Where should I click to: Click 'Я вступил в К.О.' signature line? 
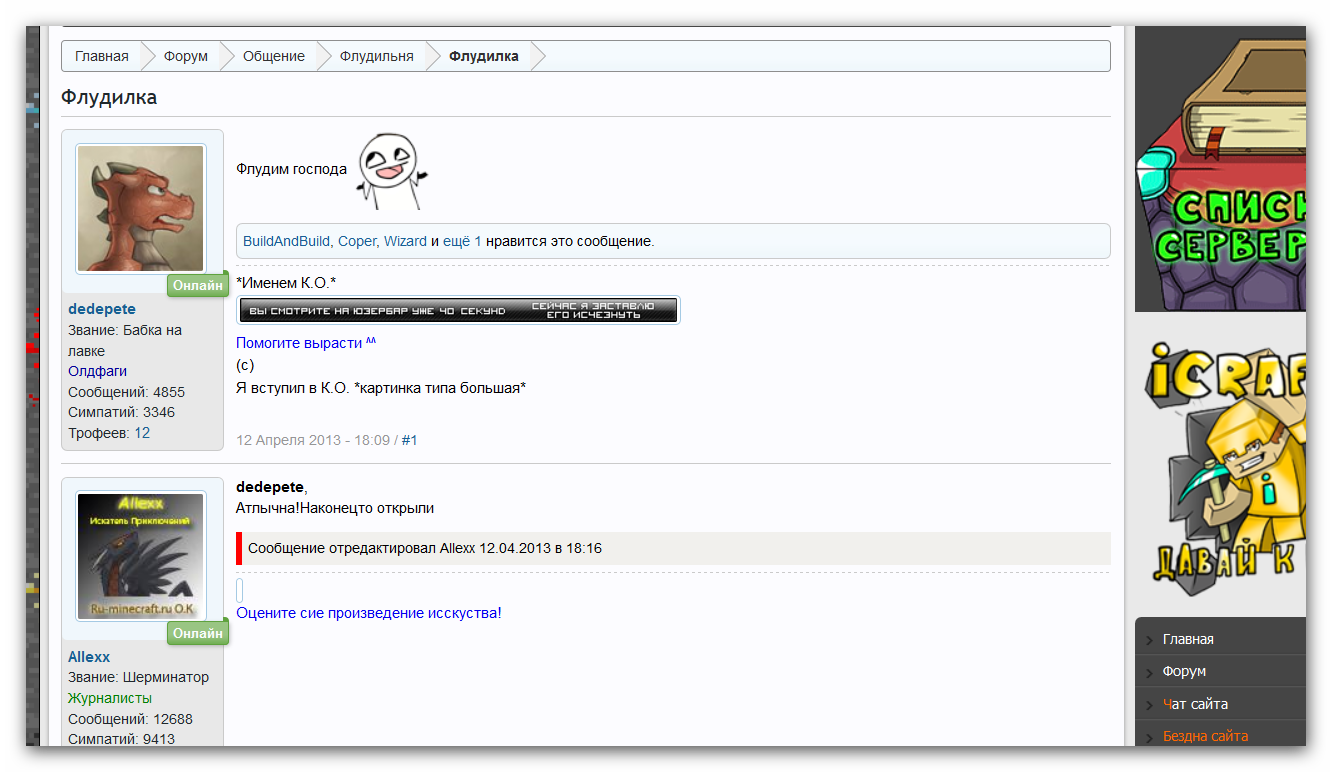(x=381, y=387)
